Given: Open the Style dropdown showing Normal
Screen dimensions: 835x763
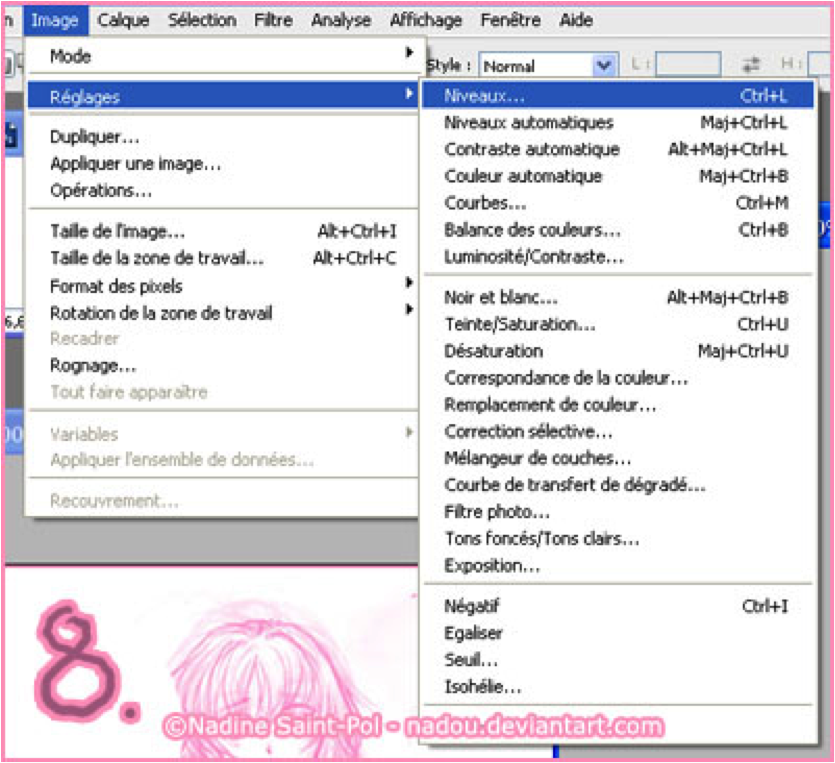Looking at the screenshot, I should click(x=603, y=66).
